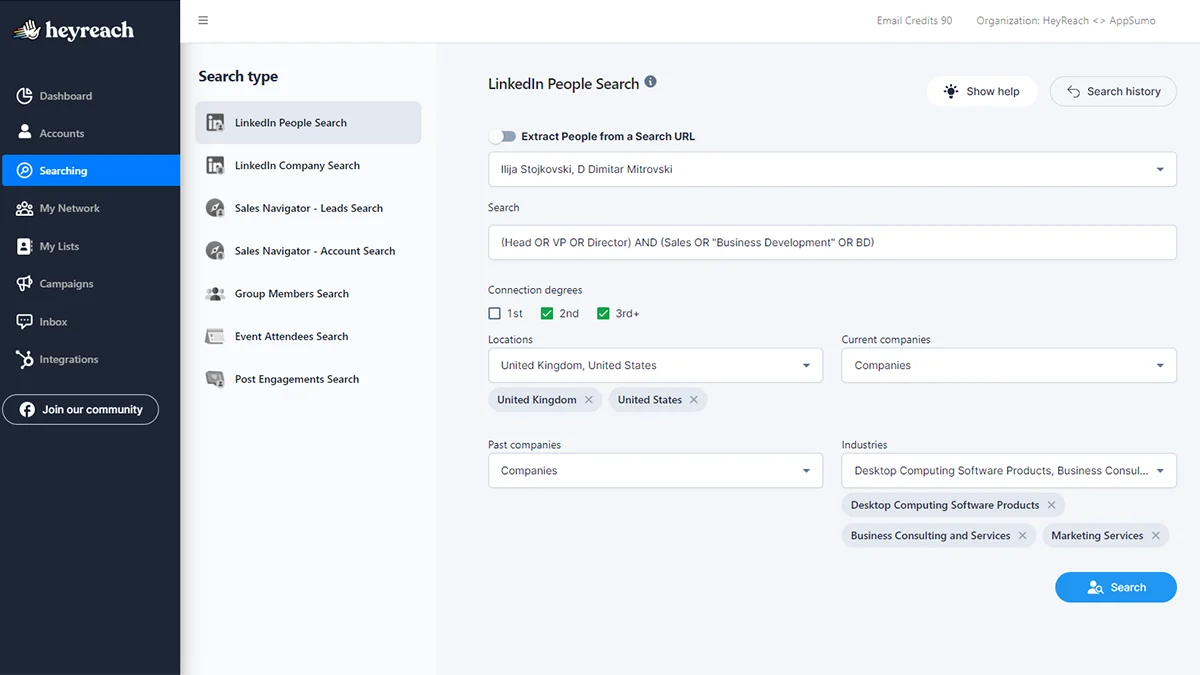Open My Network in the sidebar

(90, 208)
